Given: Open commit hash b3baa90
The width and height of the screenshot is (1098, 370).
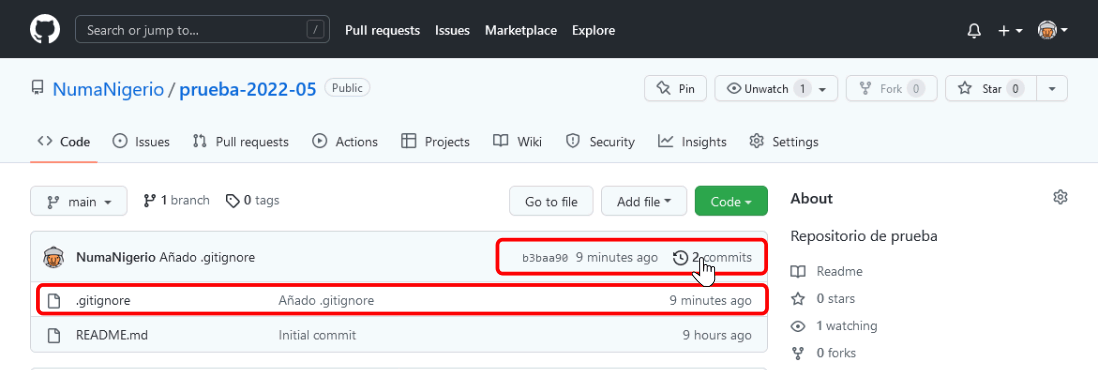Looking at the screenshot, I should [x=545, y=258].
